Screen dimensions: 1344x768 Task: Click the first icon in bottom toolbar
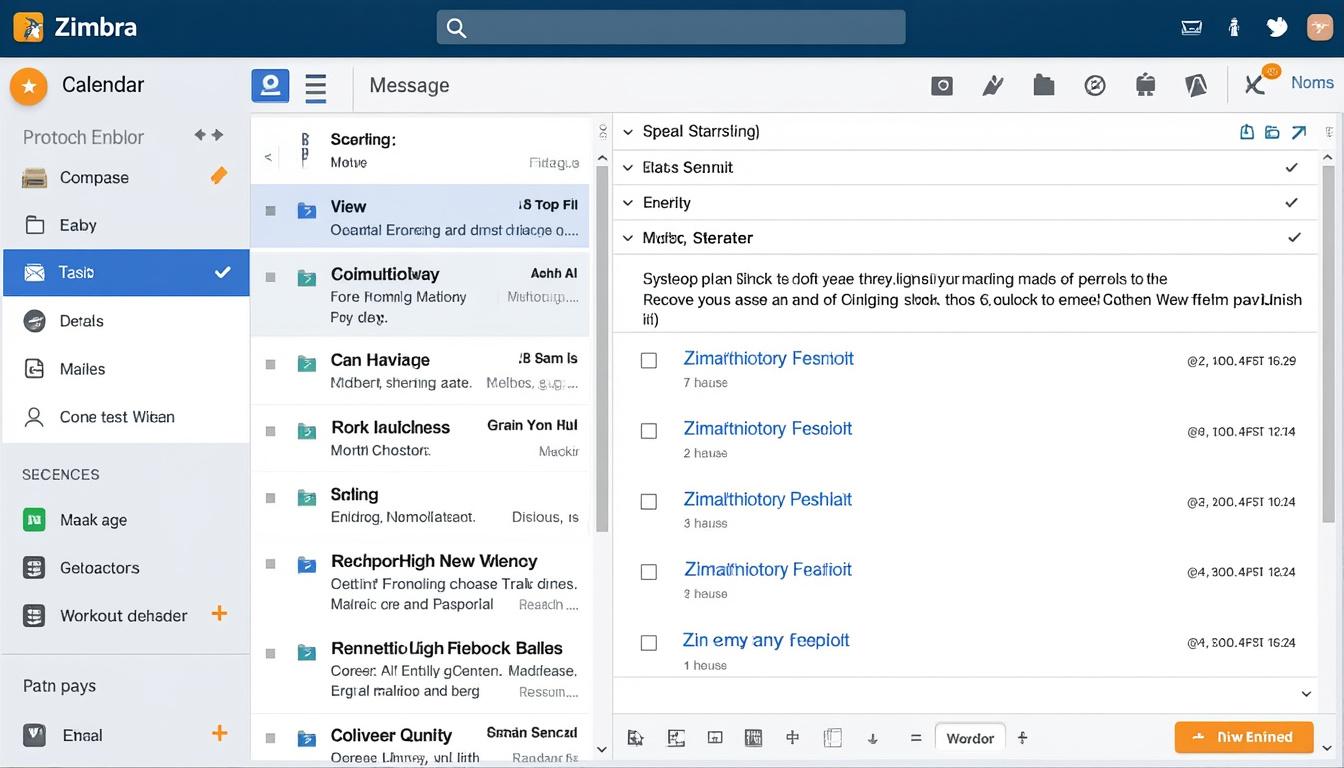coord(635,738)
